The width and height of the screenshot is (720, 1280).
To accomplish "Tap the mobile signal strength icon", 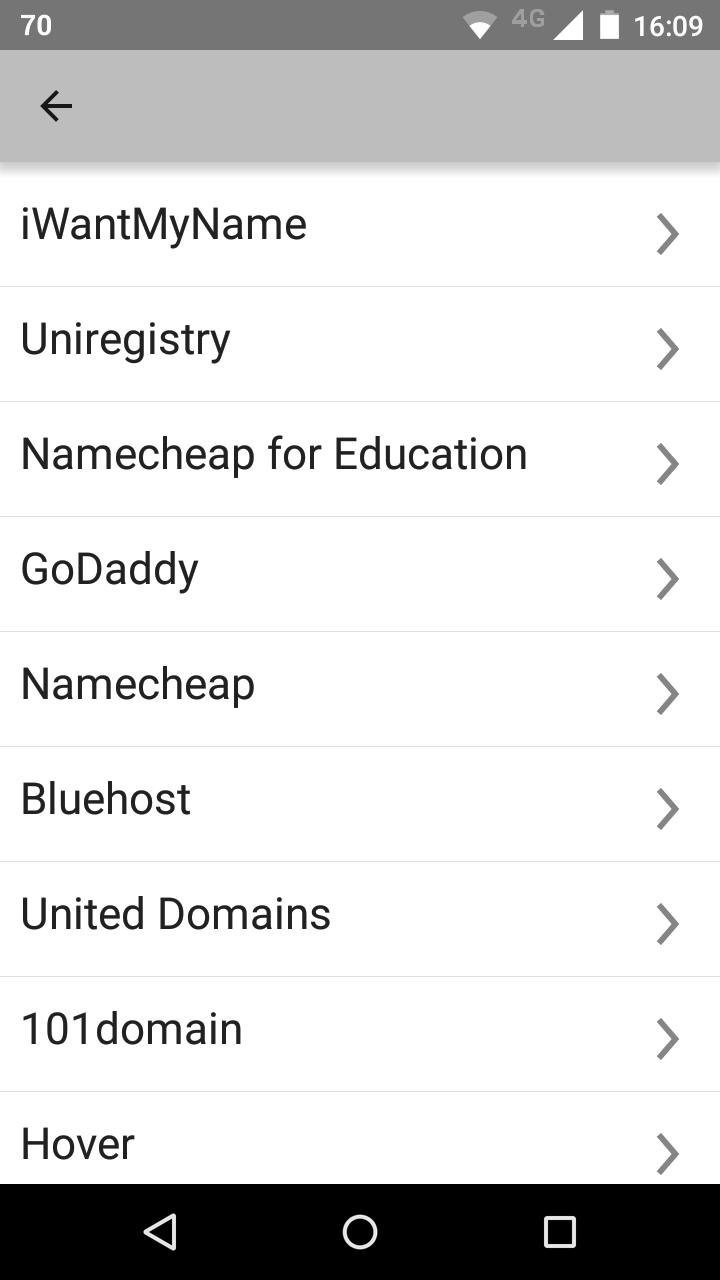I will 567,26.
